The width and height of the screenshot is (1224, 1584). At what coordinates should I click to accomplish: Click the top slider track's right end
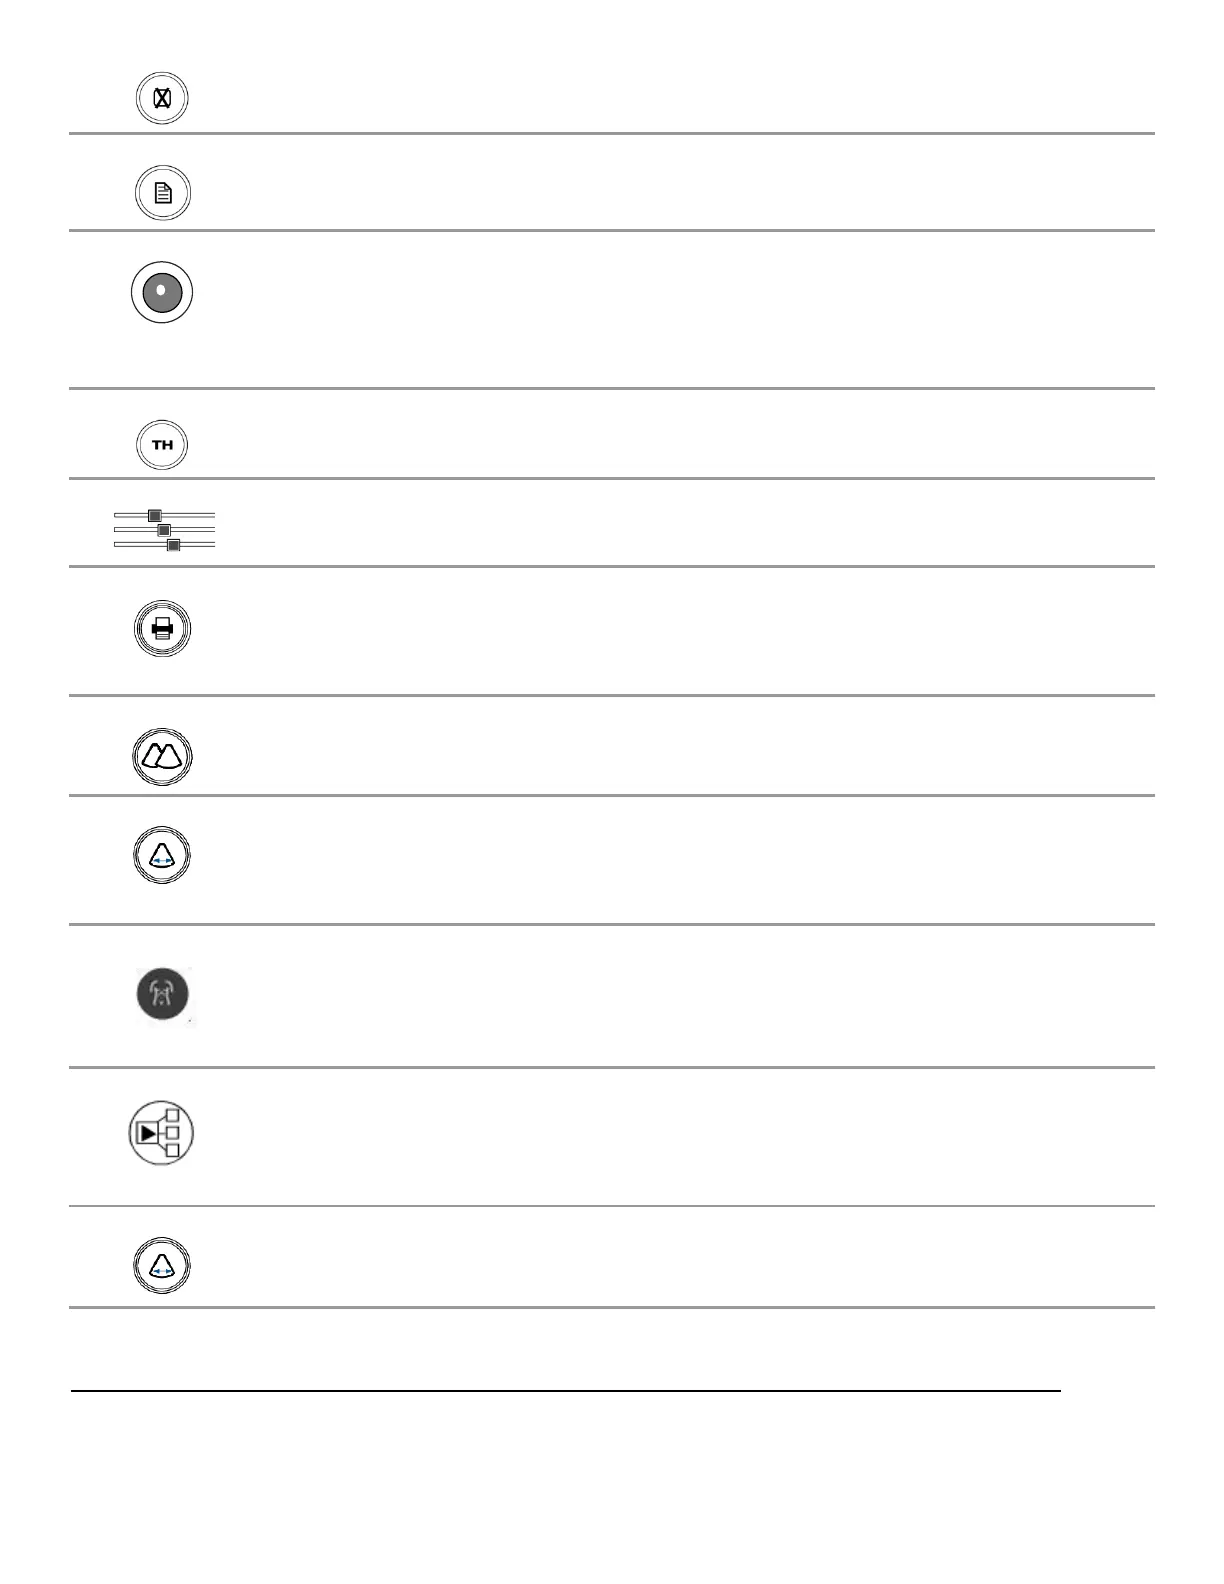pyautogui.click(x=211, y=515)
